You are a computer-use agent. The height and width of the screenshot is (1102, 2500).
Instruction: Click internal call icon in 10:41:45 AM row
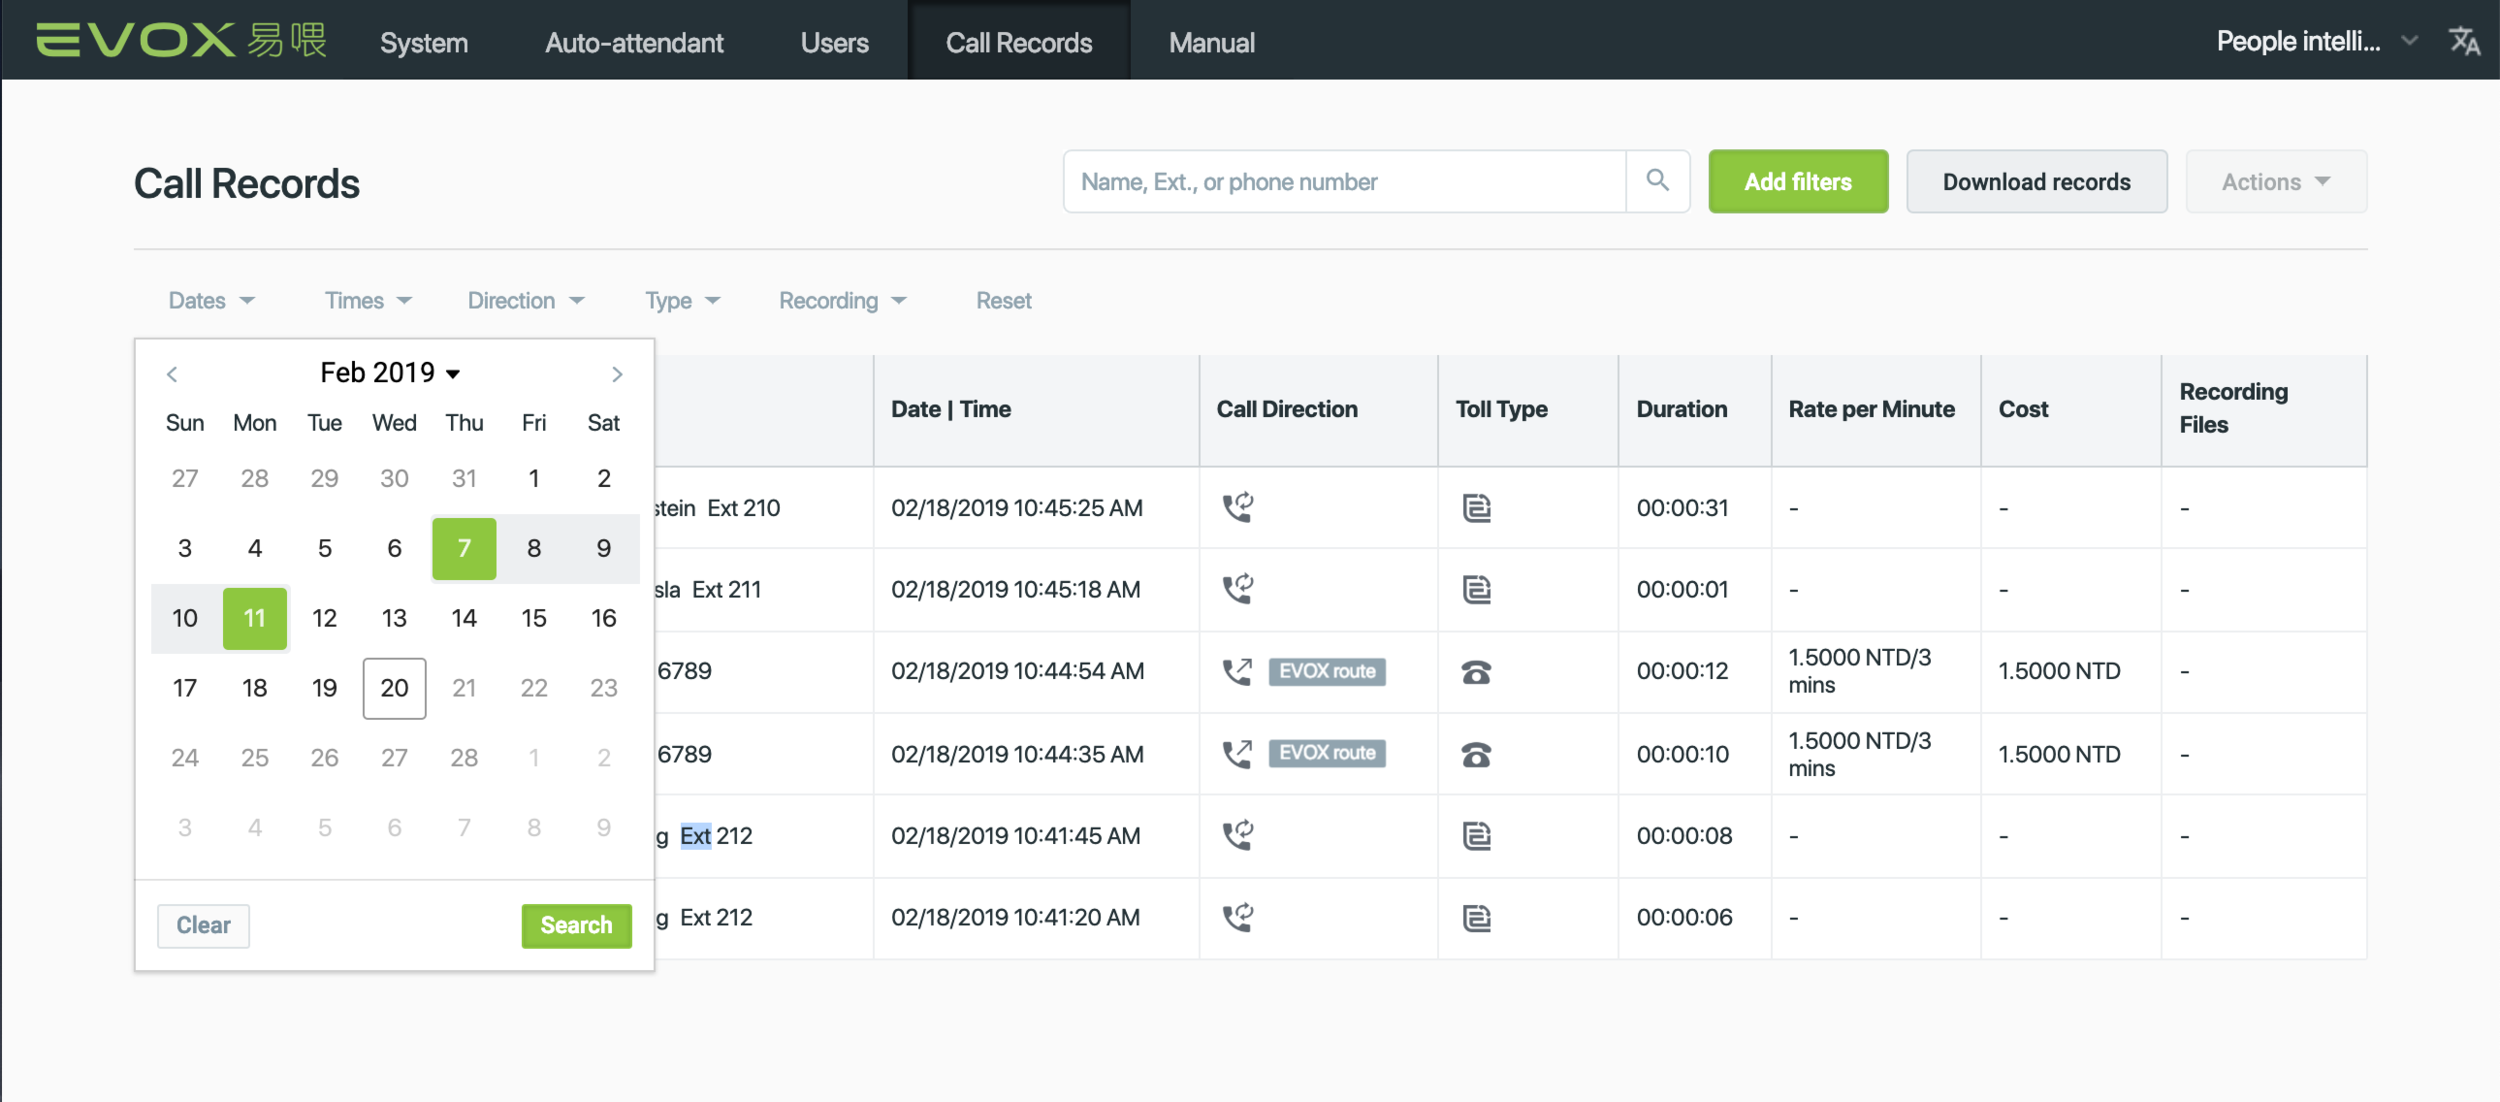(1238, 835)
